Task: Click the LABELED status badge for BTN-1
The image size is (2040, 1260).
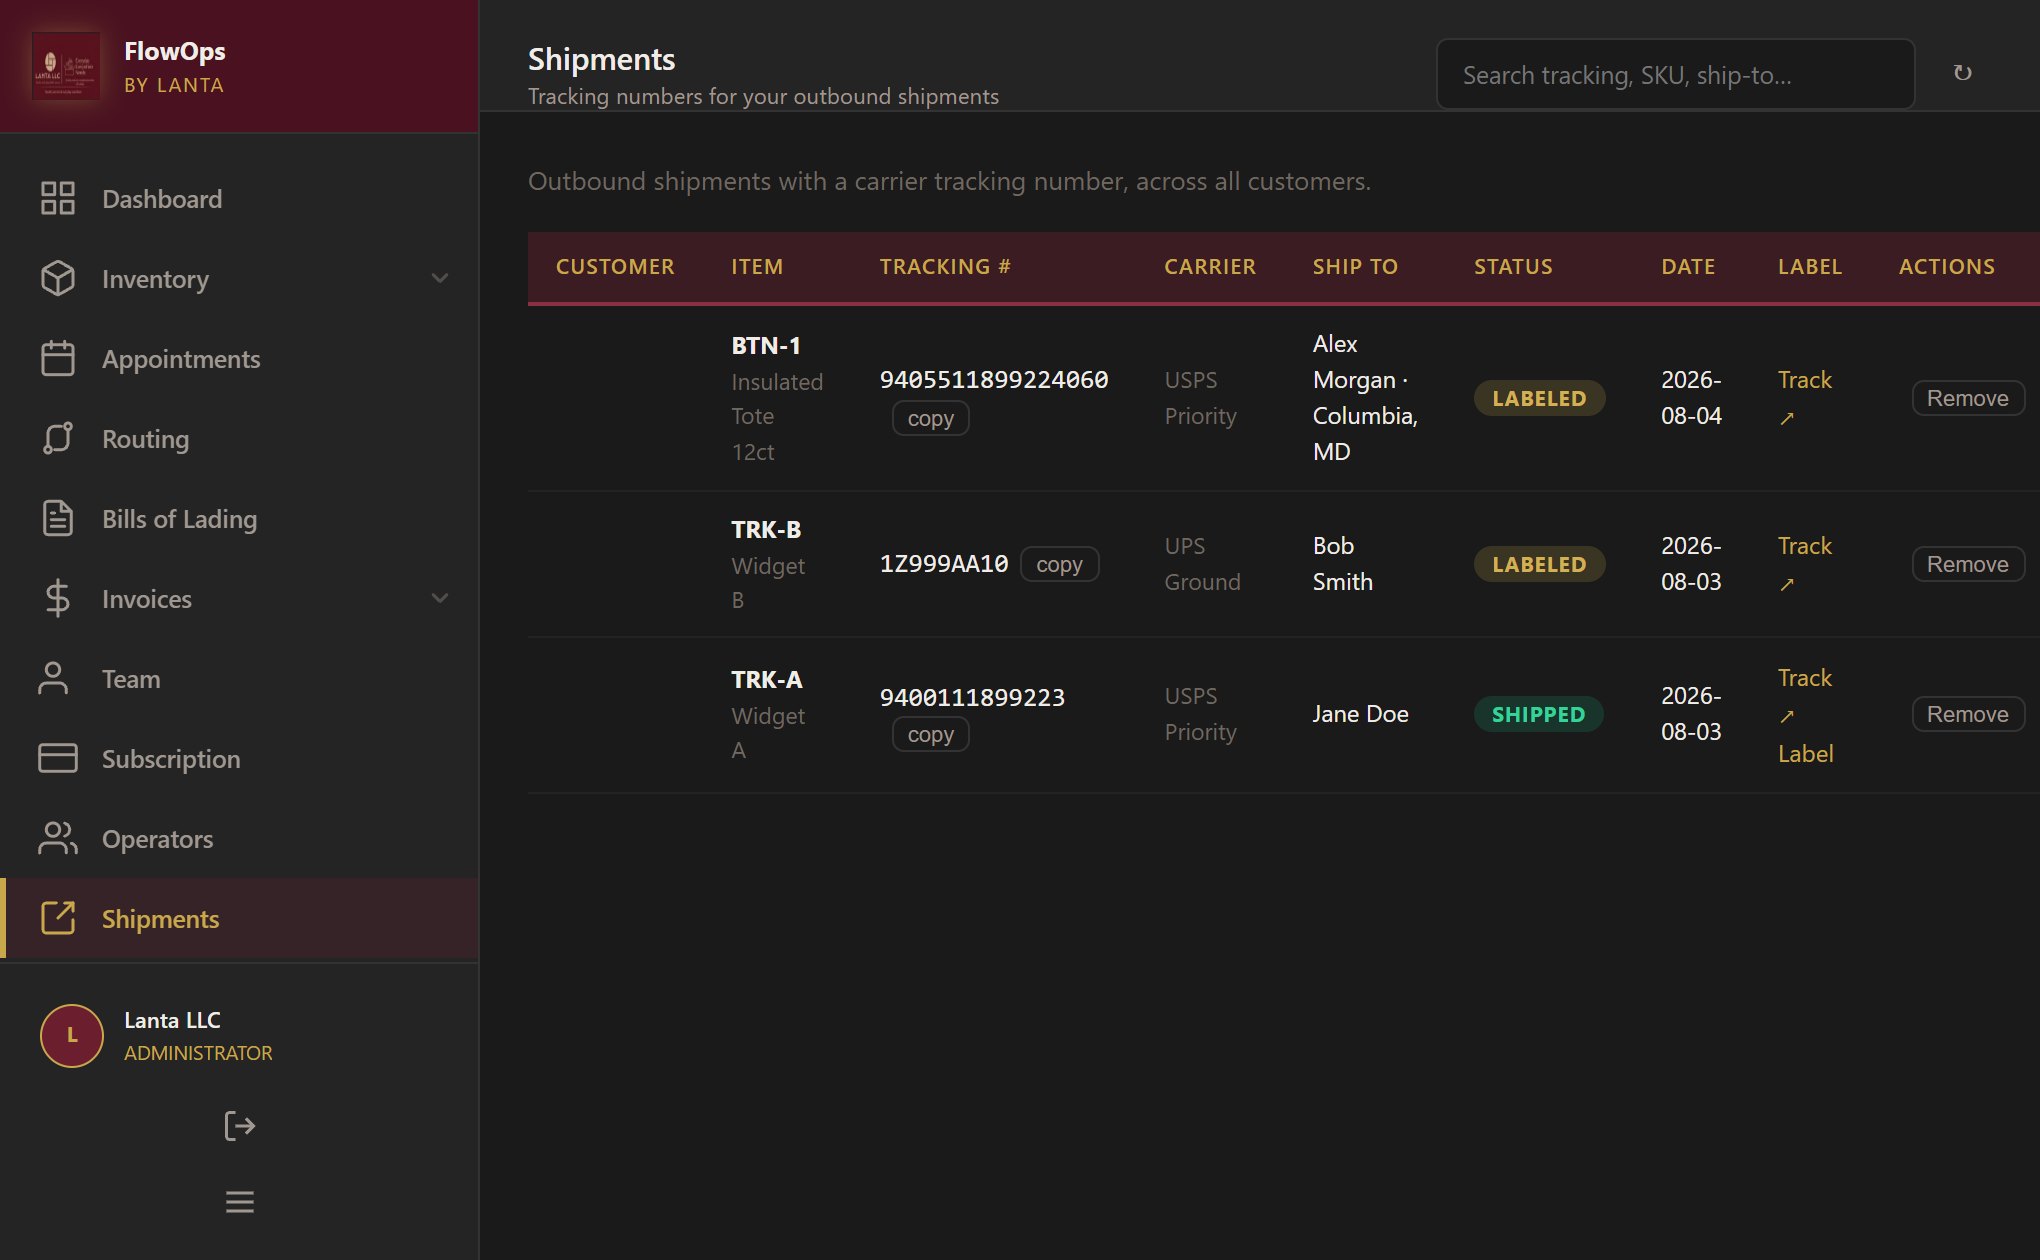Action: 1539,398
